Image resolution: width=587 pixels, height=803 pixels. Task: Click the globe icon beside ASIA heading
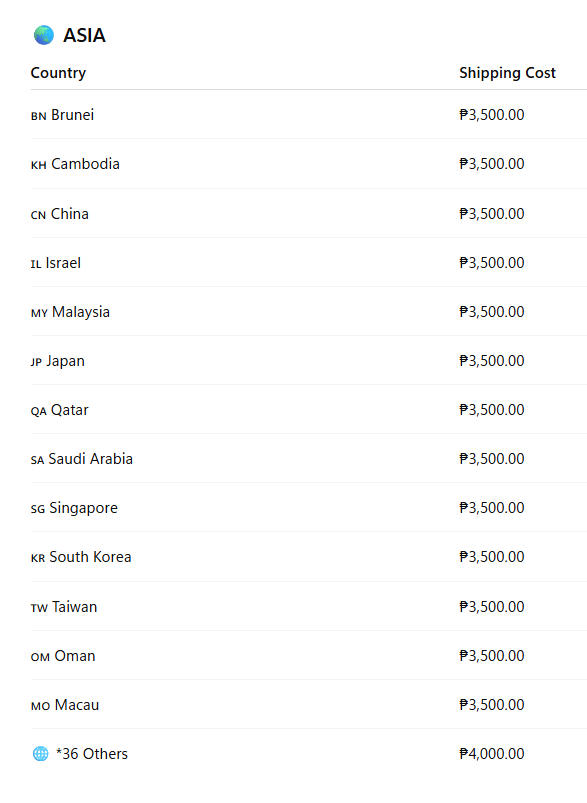pos(44,35)
